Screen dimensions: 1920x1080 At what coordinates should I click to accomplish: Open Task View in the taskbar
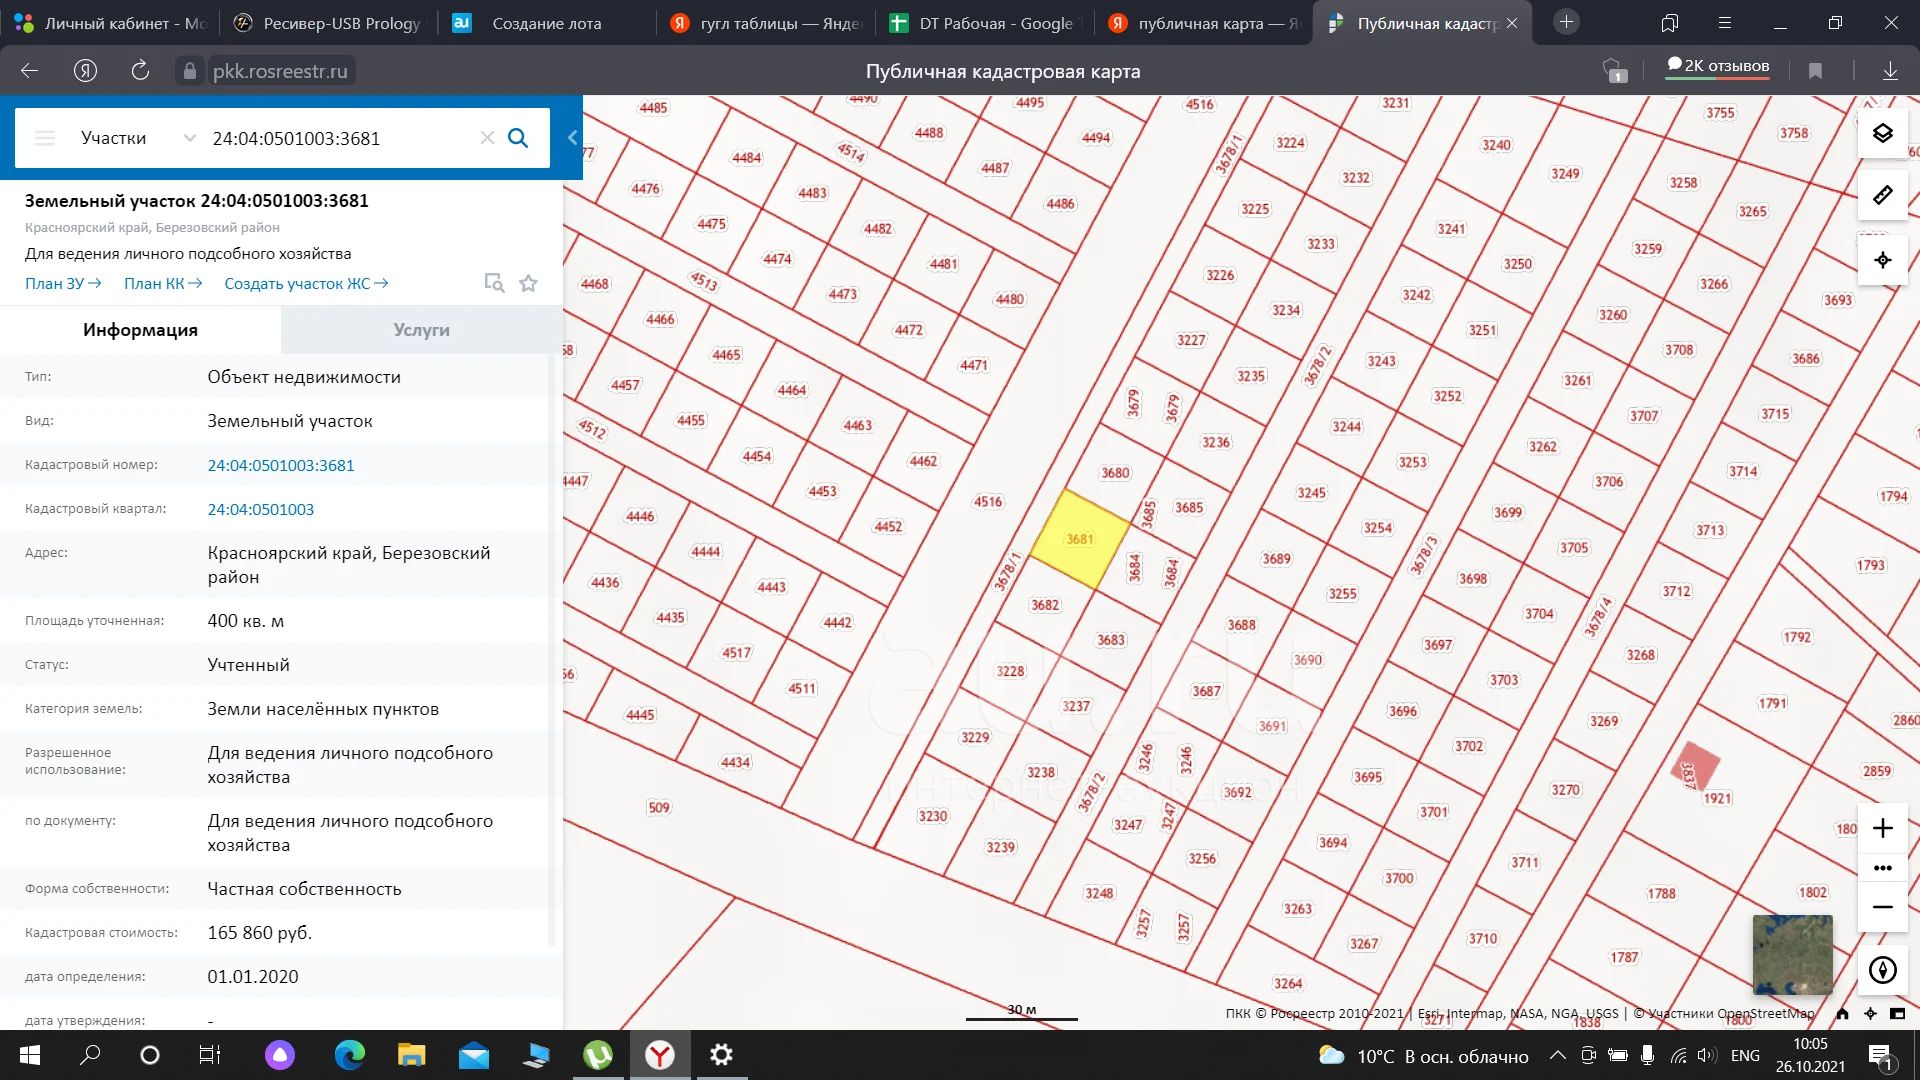click(x=209, y=1055)
